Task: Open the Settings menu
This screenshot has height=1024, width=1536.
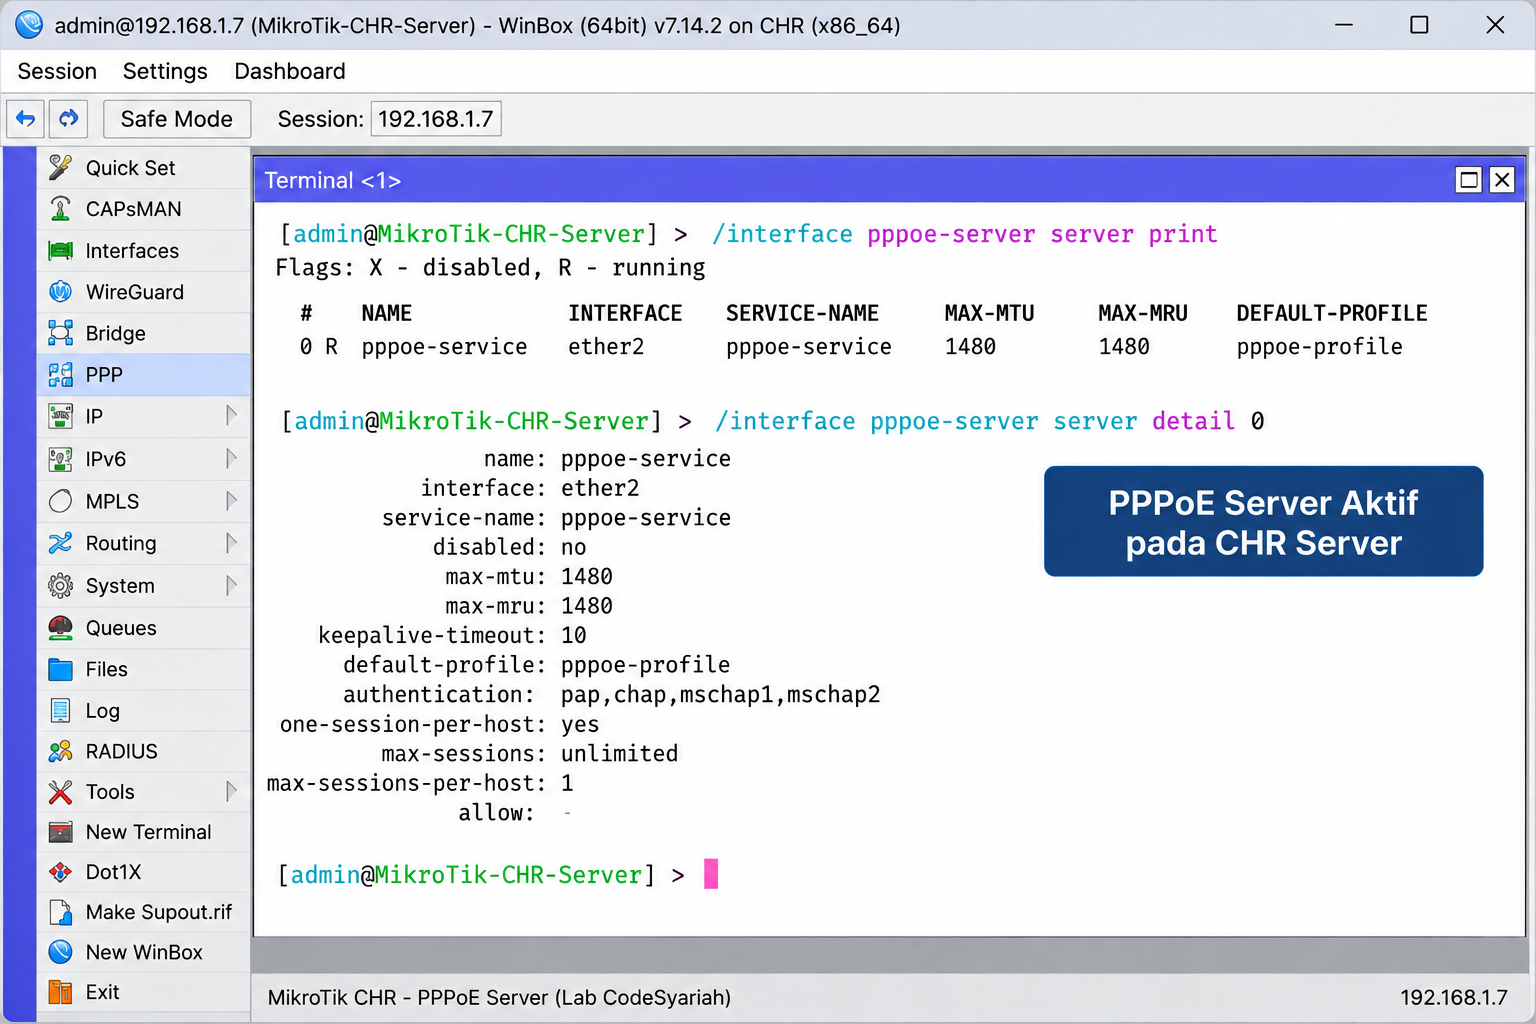Action: click(165, 71)
